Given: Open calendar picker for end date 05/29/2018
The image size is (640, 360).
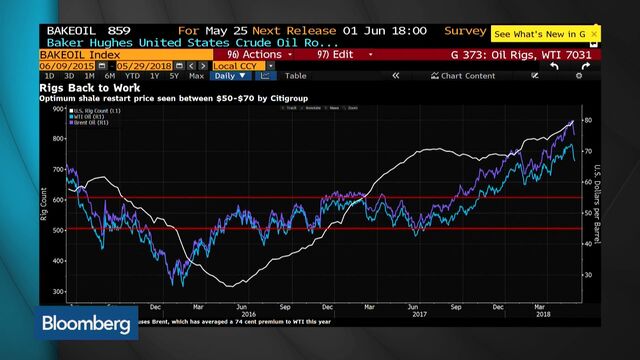Looking at the screenshot, I should tap(179, 66).
